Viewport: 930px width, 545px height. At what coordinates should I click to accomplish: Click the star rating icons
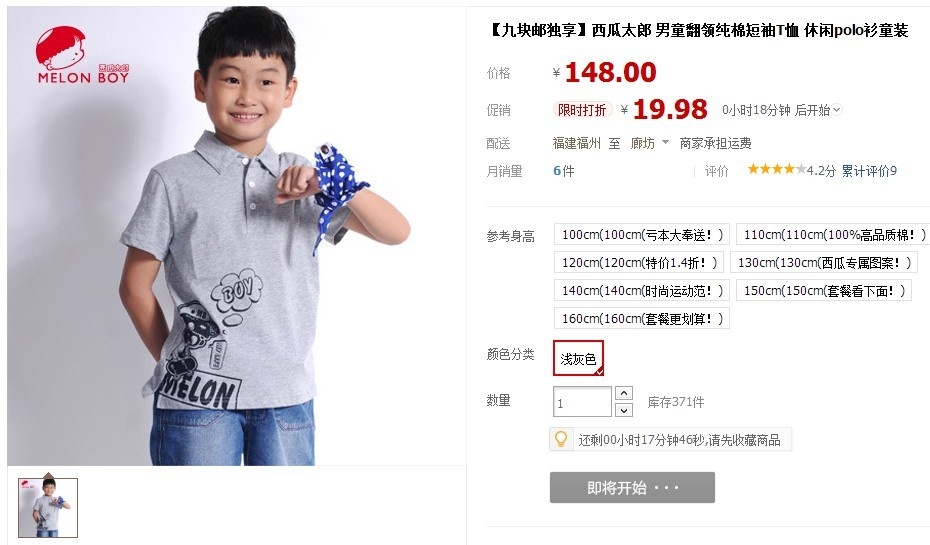pos(776,170)
